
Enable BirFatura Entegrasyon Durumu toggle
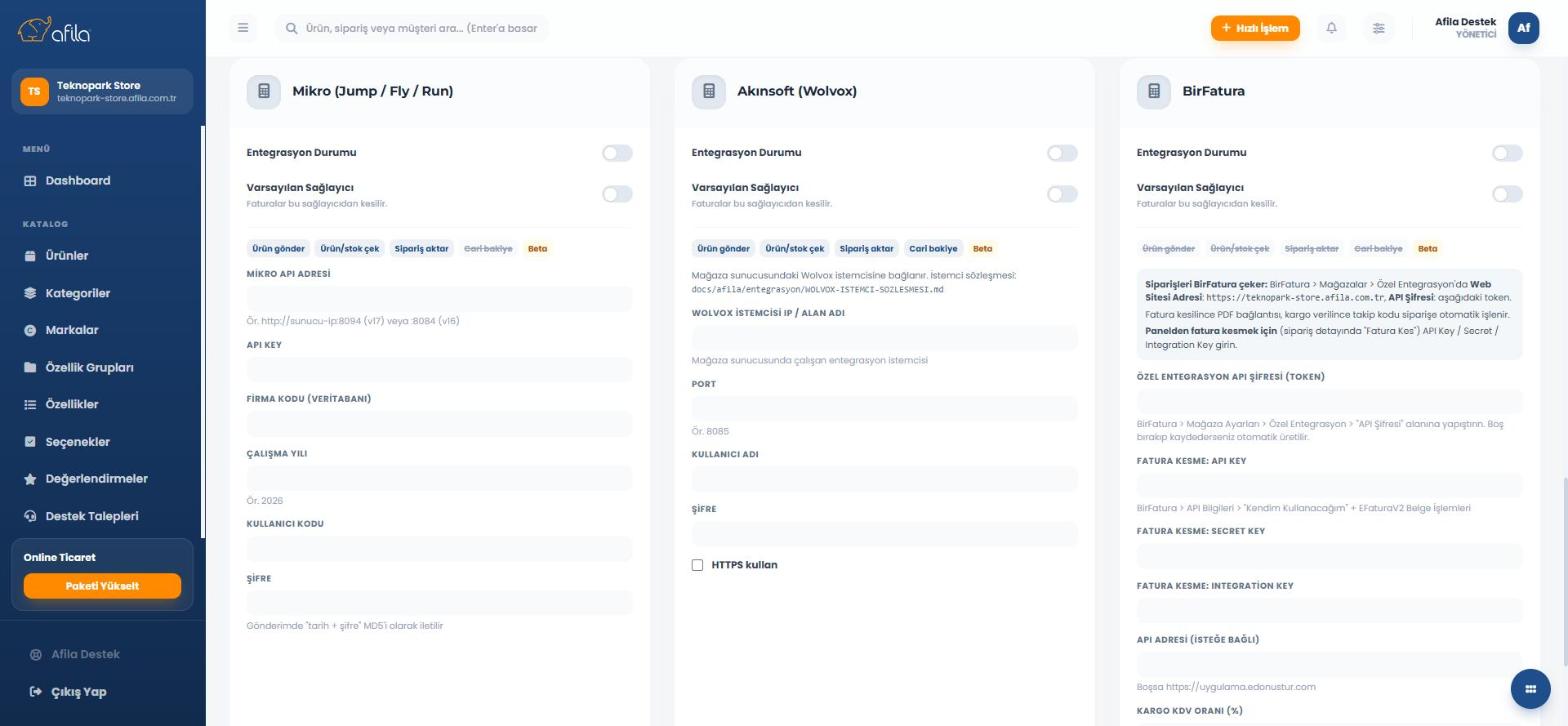(1507, 153)
